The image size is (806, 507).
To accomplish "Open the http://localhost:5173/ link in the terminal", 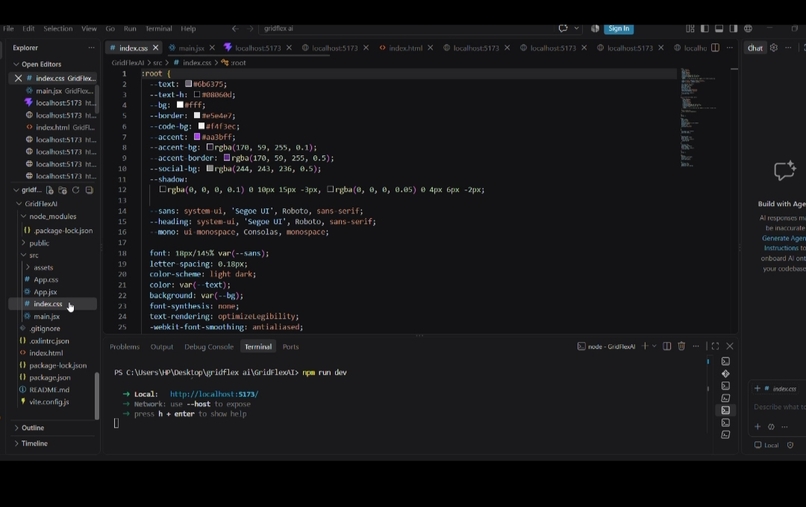I will pos(214,394).
